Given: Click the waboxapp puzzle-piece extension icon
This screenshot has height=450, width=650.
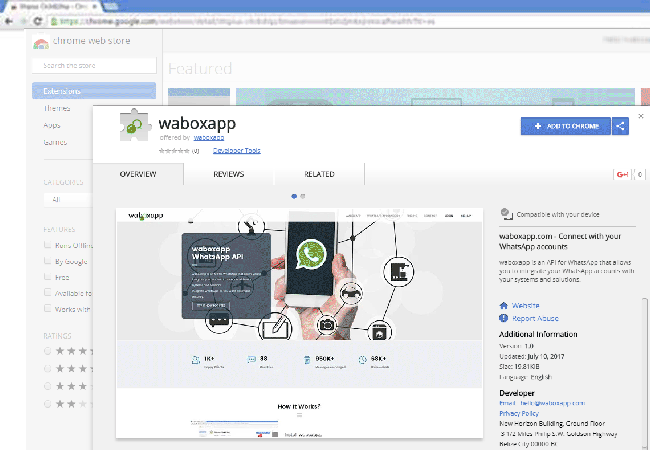Looking at the screenshot, I should (x=134, y=125).
